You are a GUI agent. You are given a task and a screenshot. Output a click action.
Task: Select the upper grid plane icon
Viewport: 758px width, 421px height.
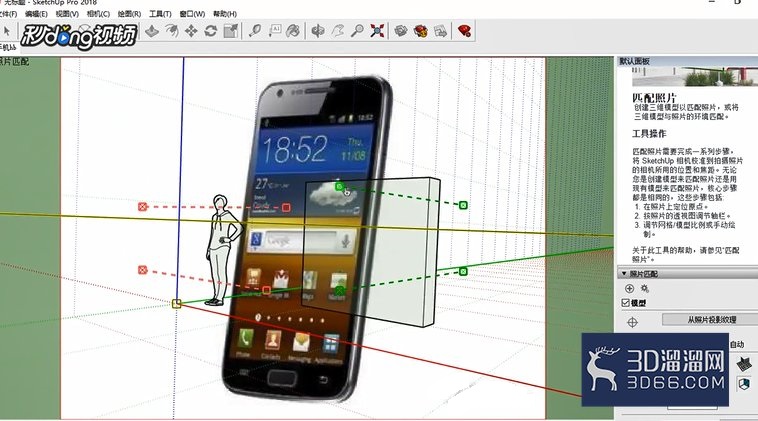pyautogui.click(x=744, y=363)
